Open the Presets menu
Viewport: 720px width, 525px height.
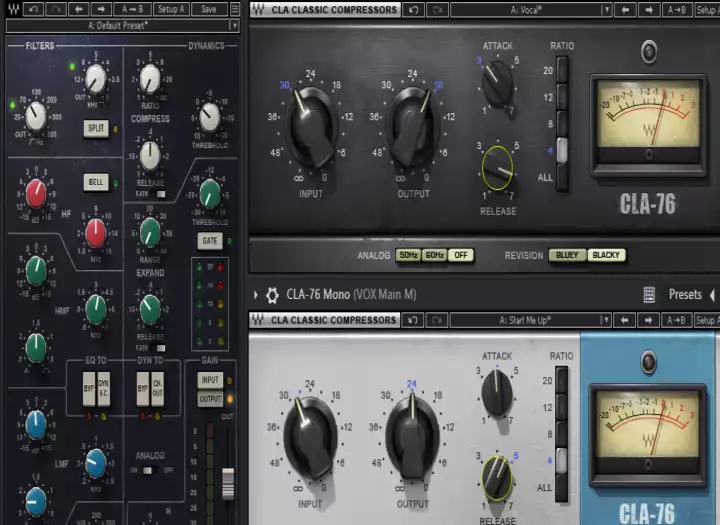tap(685, 295)
